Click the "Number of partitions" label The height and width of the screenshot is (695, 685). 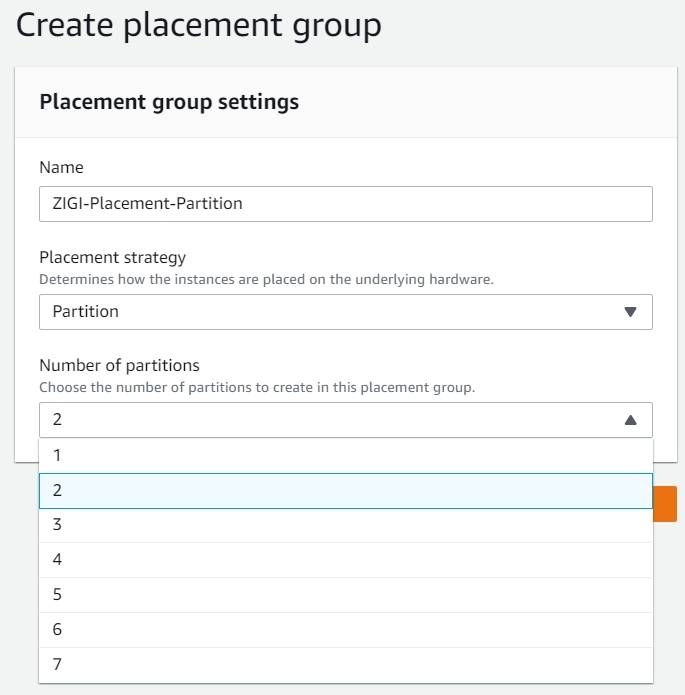point(119,365)
